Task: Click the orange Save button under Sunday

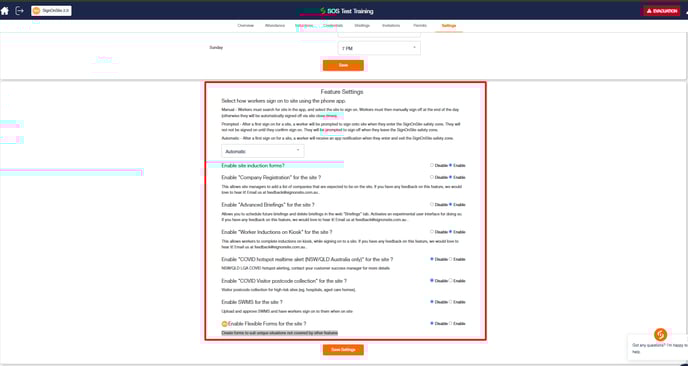Action: tap(343, 65)
